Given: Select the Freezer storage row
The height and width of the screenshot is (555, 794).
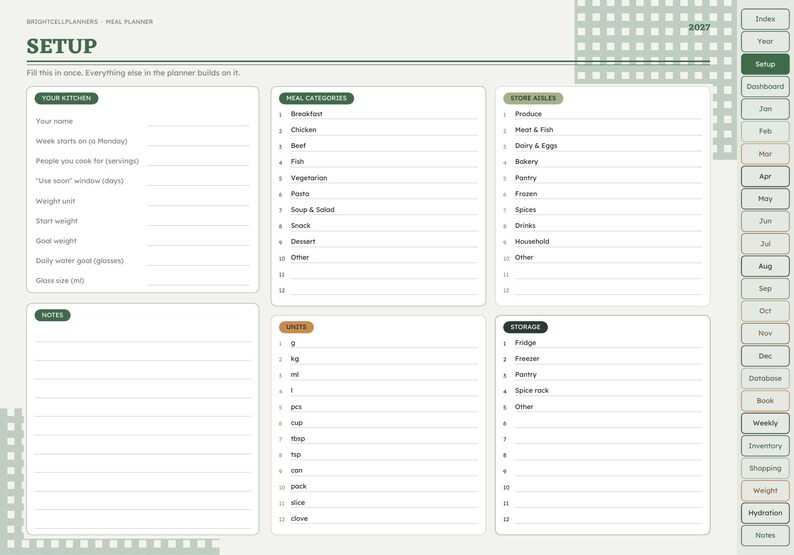Looking at the screenshot, I should (602, 359).
